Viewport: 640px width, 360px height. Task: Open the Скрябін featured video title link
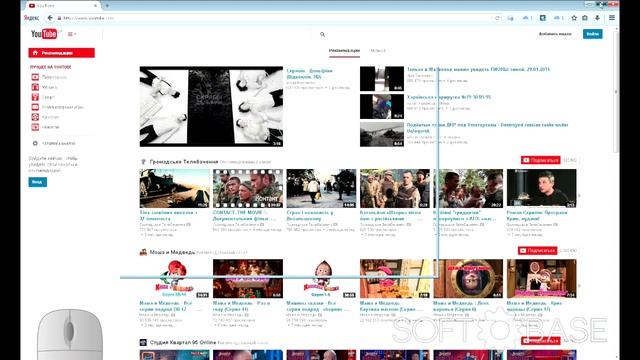pyautogui.click(x=309, y=73)
